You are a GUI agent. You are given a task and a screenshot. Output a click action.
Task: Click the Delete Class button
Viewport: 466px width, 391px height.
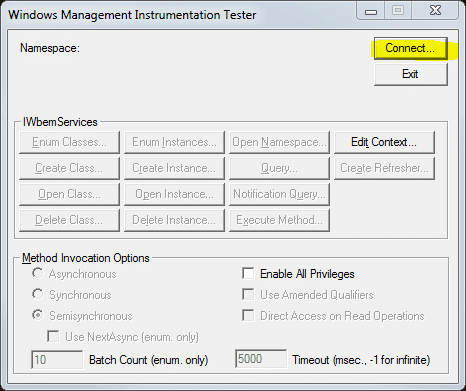69,220
